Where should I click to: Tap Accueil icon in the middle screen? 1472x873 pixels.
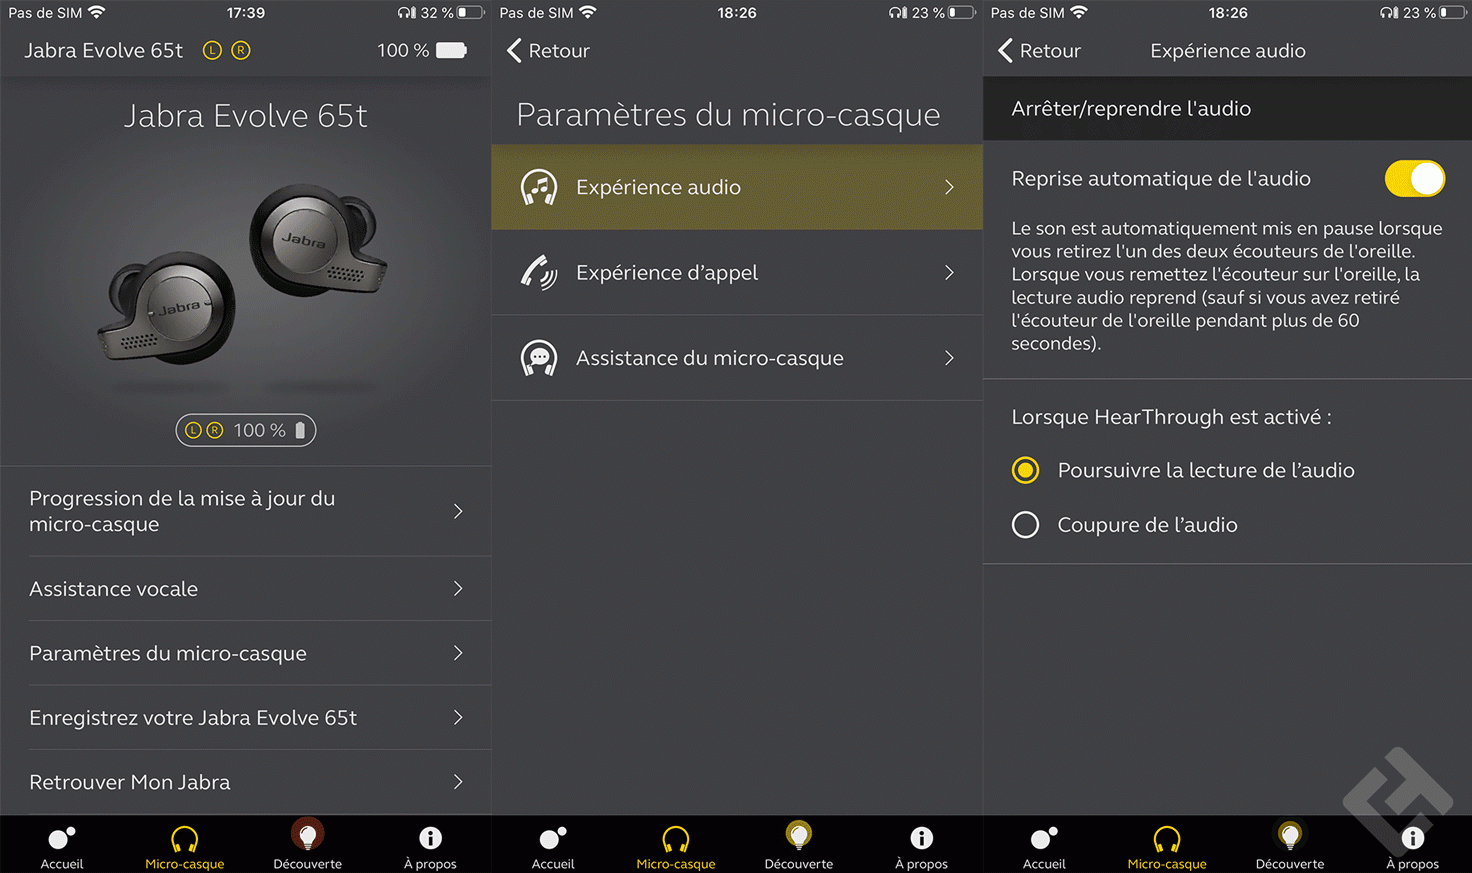(553, 838)
